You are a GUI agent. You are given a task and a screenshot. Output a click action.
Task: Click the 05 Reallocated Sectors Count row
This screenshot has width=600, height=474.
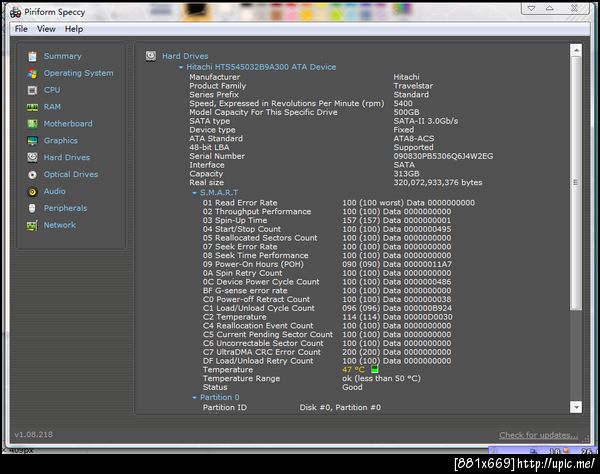coord(327,238)
